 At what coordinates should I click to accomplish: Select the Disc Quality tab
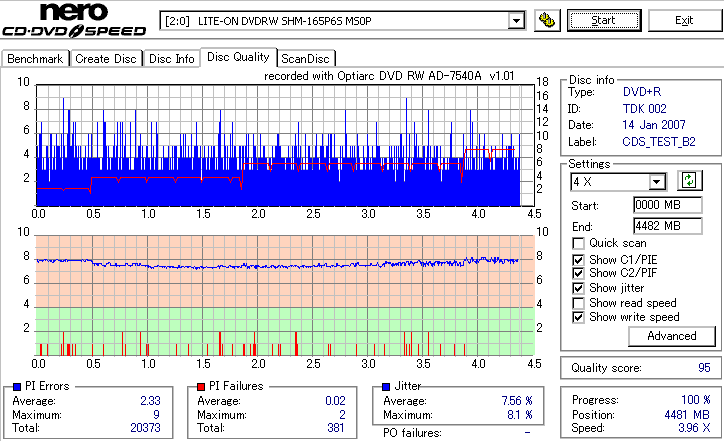pyautogui.click(x=238, y=57)
